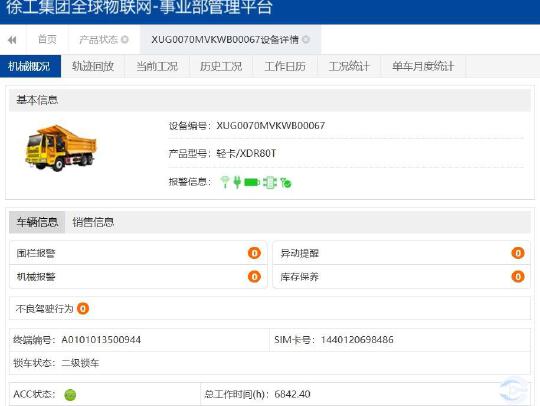
Task: Click the double-arrow tab scroll-back icon
Action: pyautogui.click(x=12, y=40)
